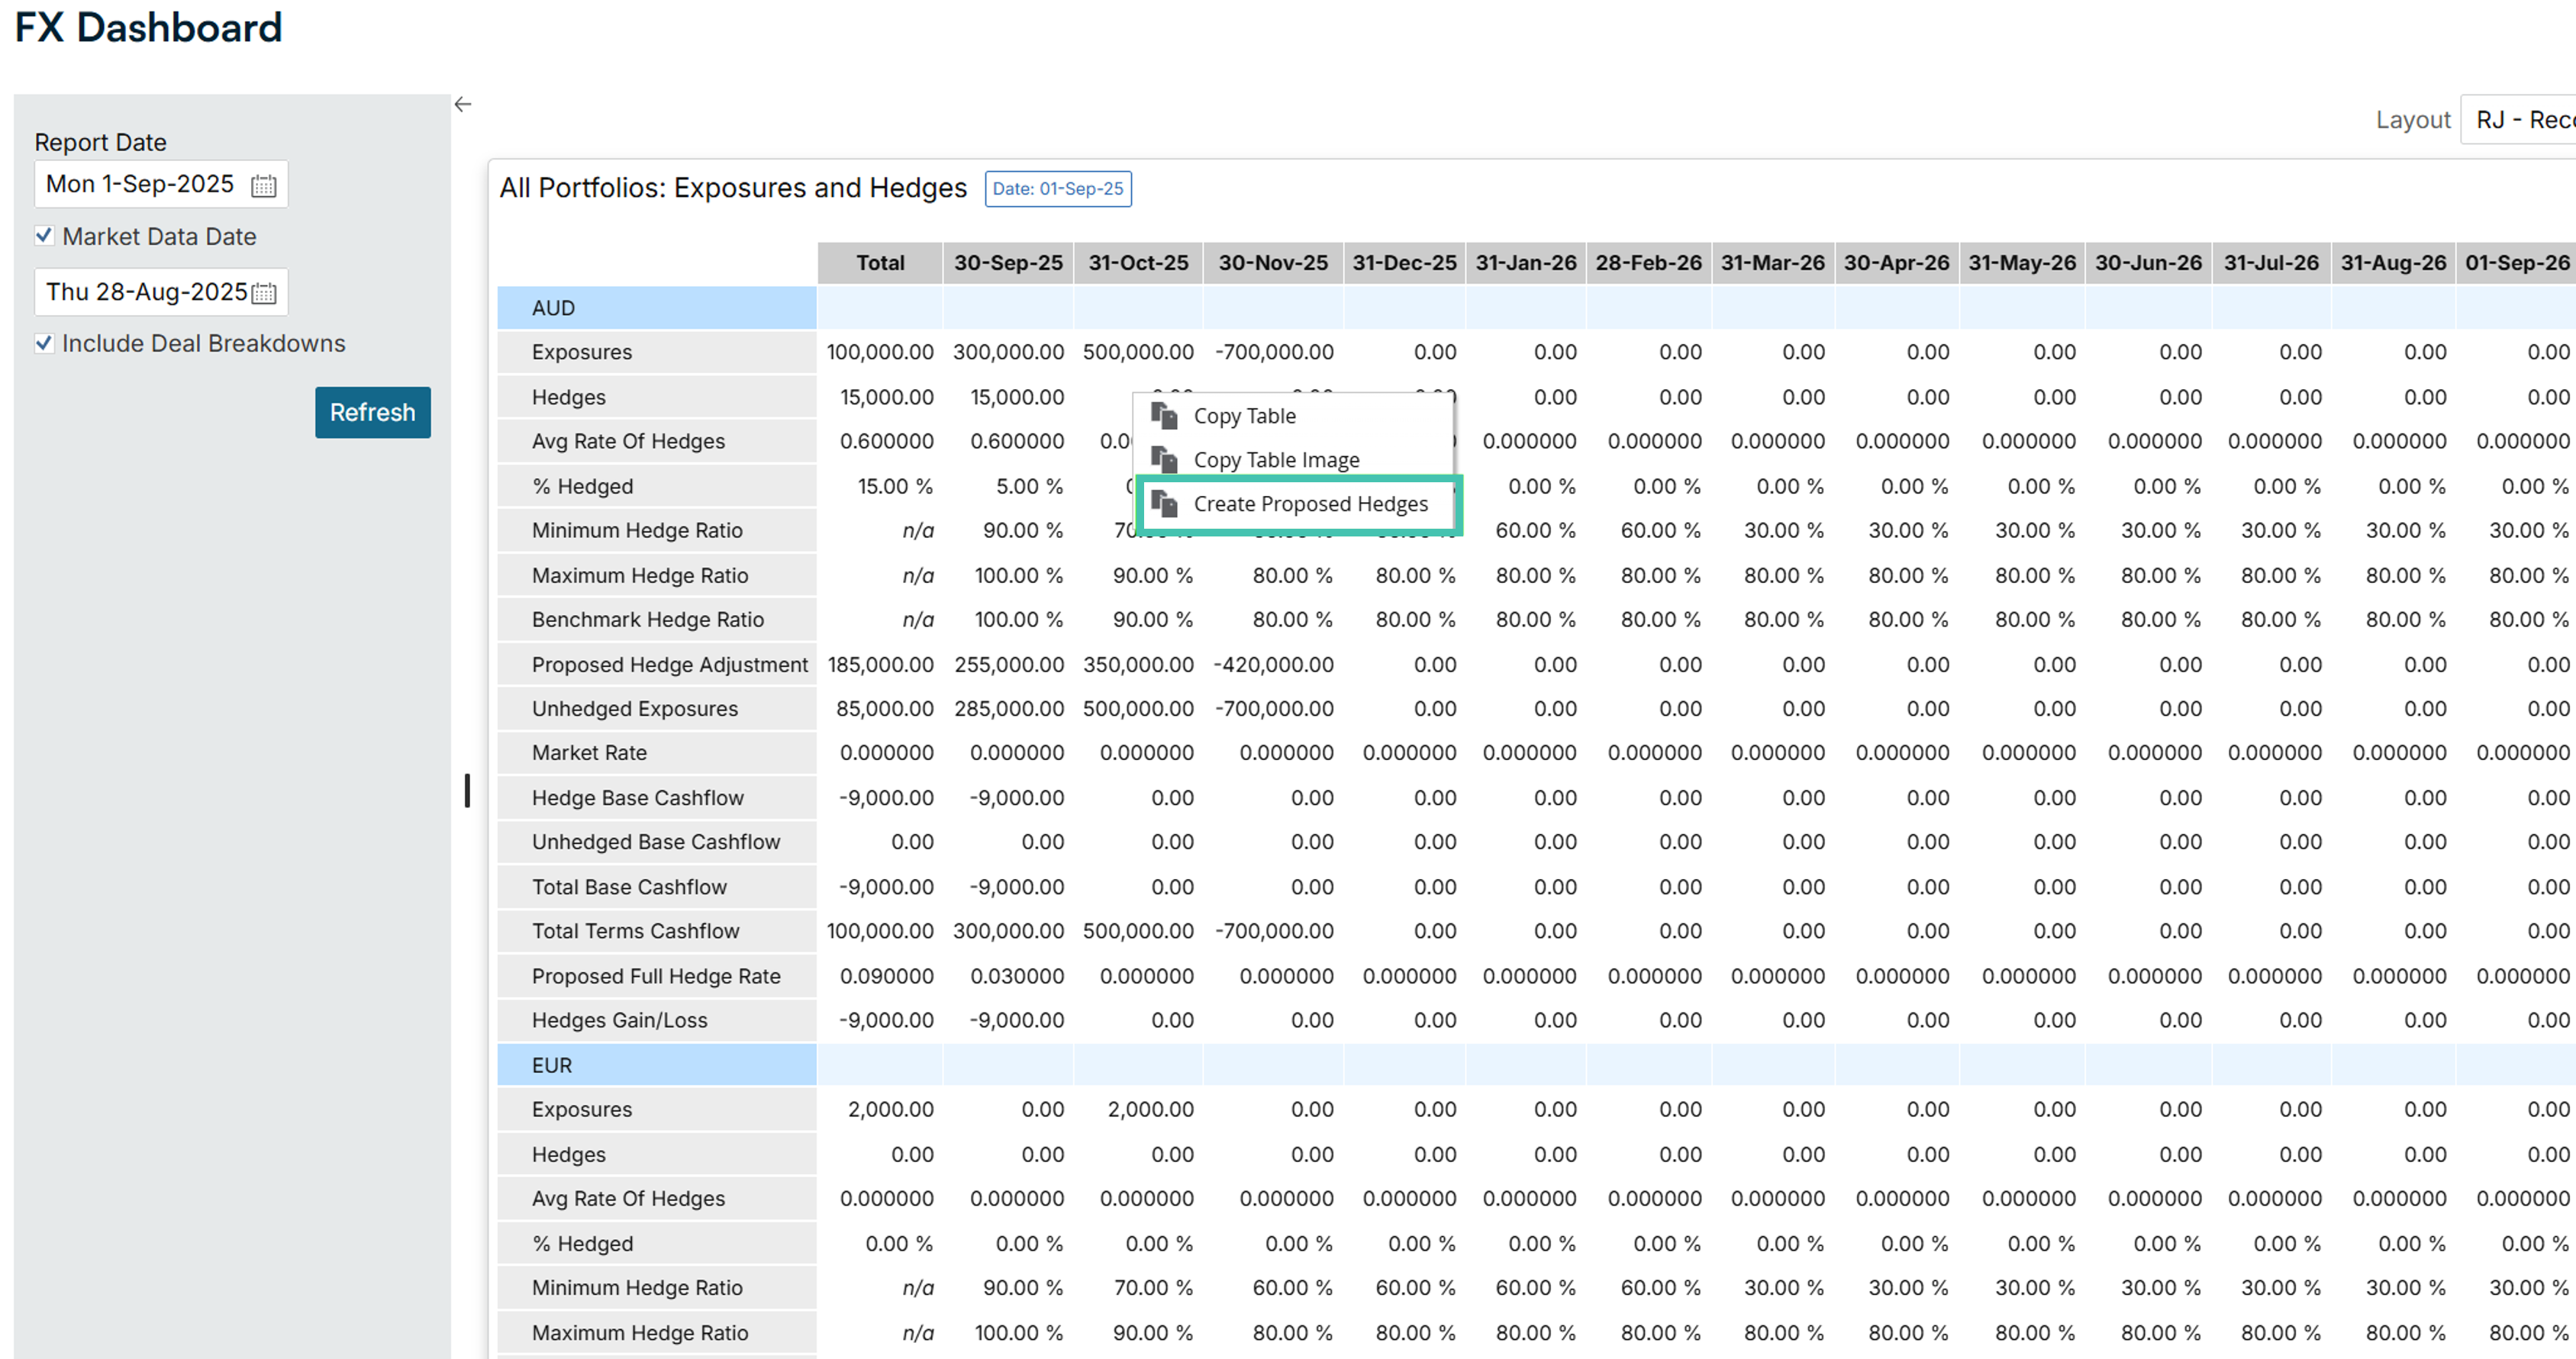Choose Copy Table Image from context menu
The height and width of the screenshot is (1359, 2576).
coord(1276,460)
